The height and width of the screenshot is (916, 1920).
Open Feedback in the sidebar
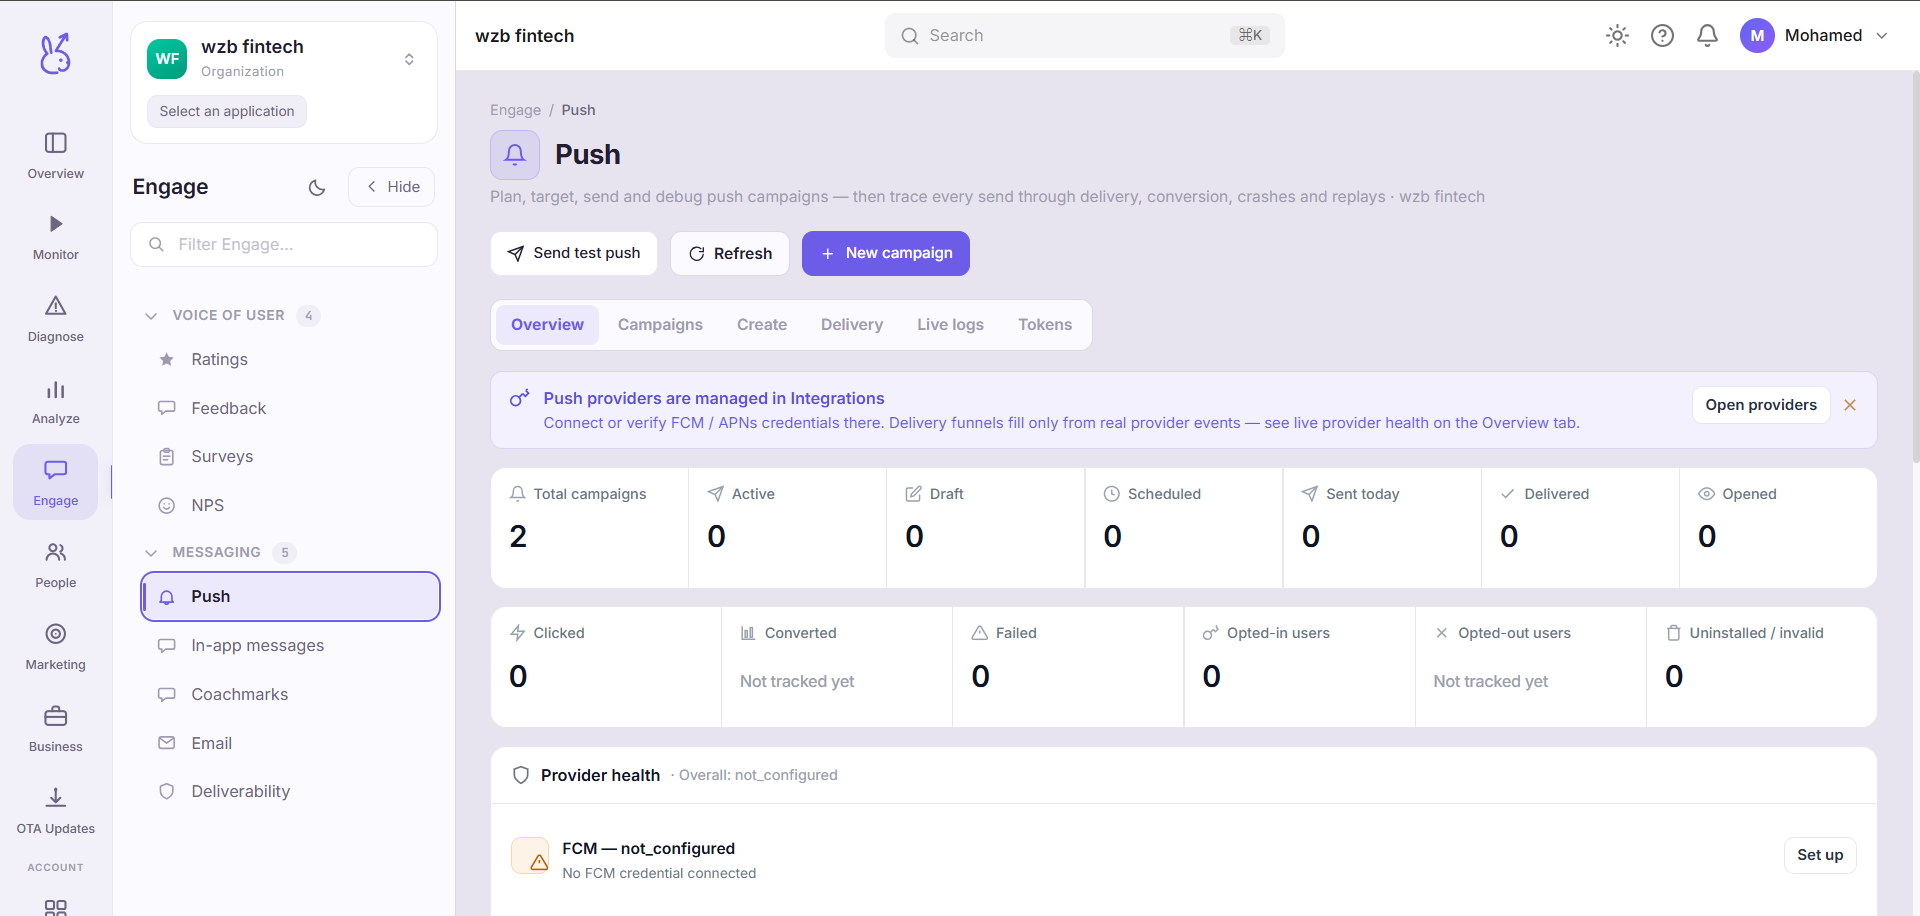tap(290, 409)
